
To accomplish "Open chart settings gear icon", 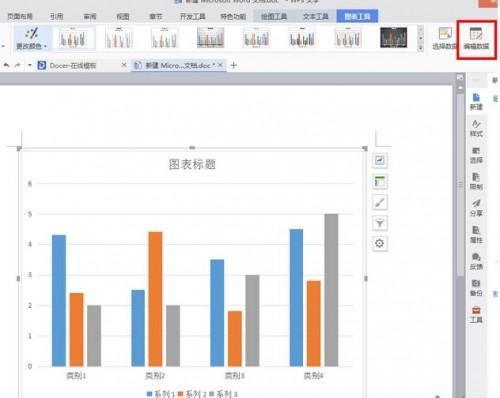I will (379, 243).
